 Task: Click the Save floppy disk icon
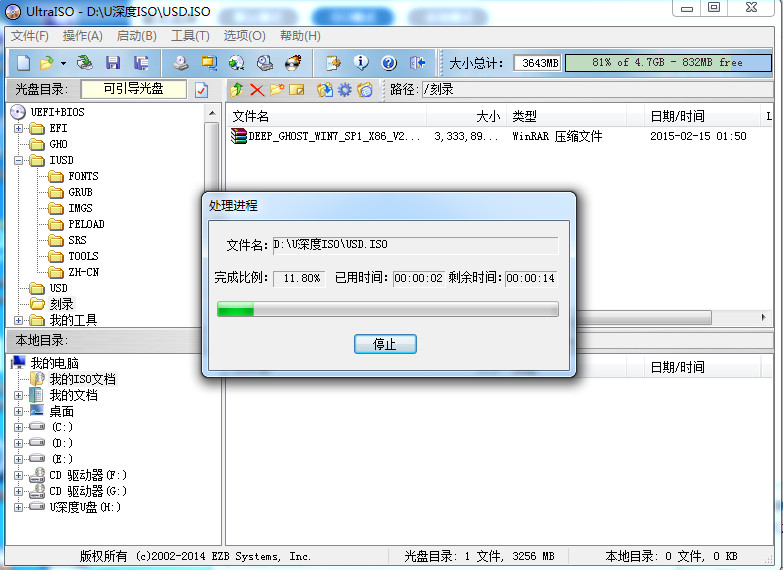pyautogui.click(x=113, y=63)
